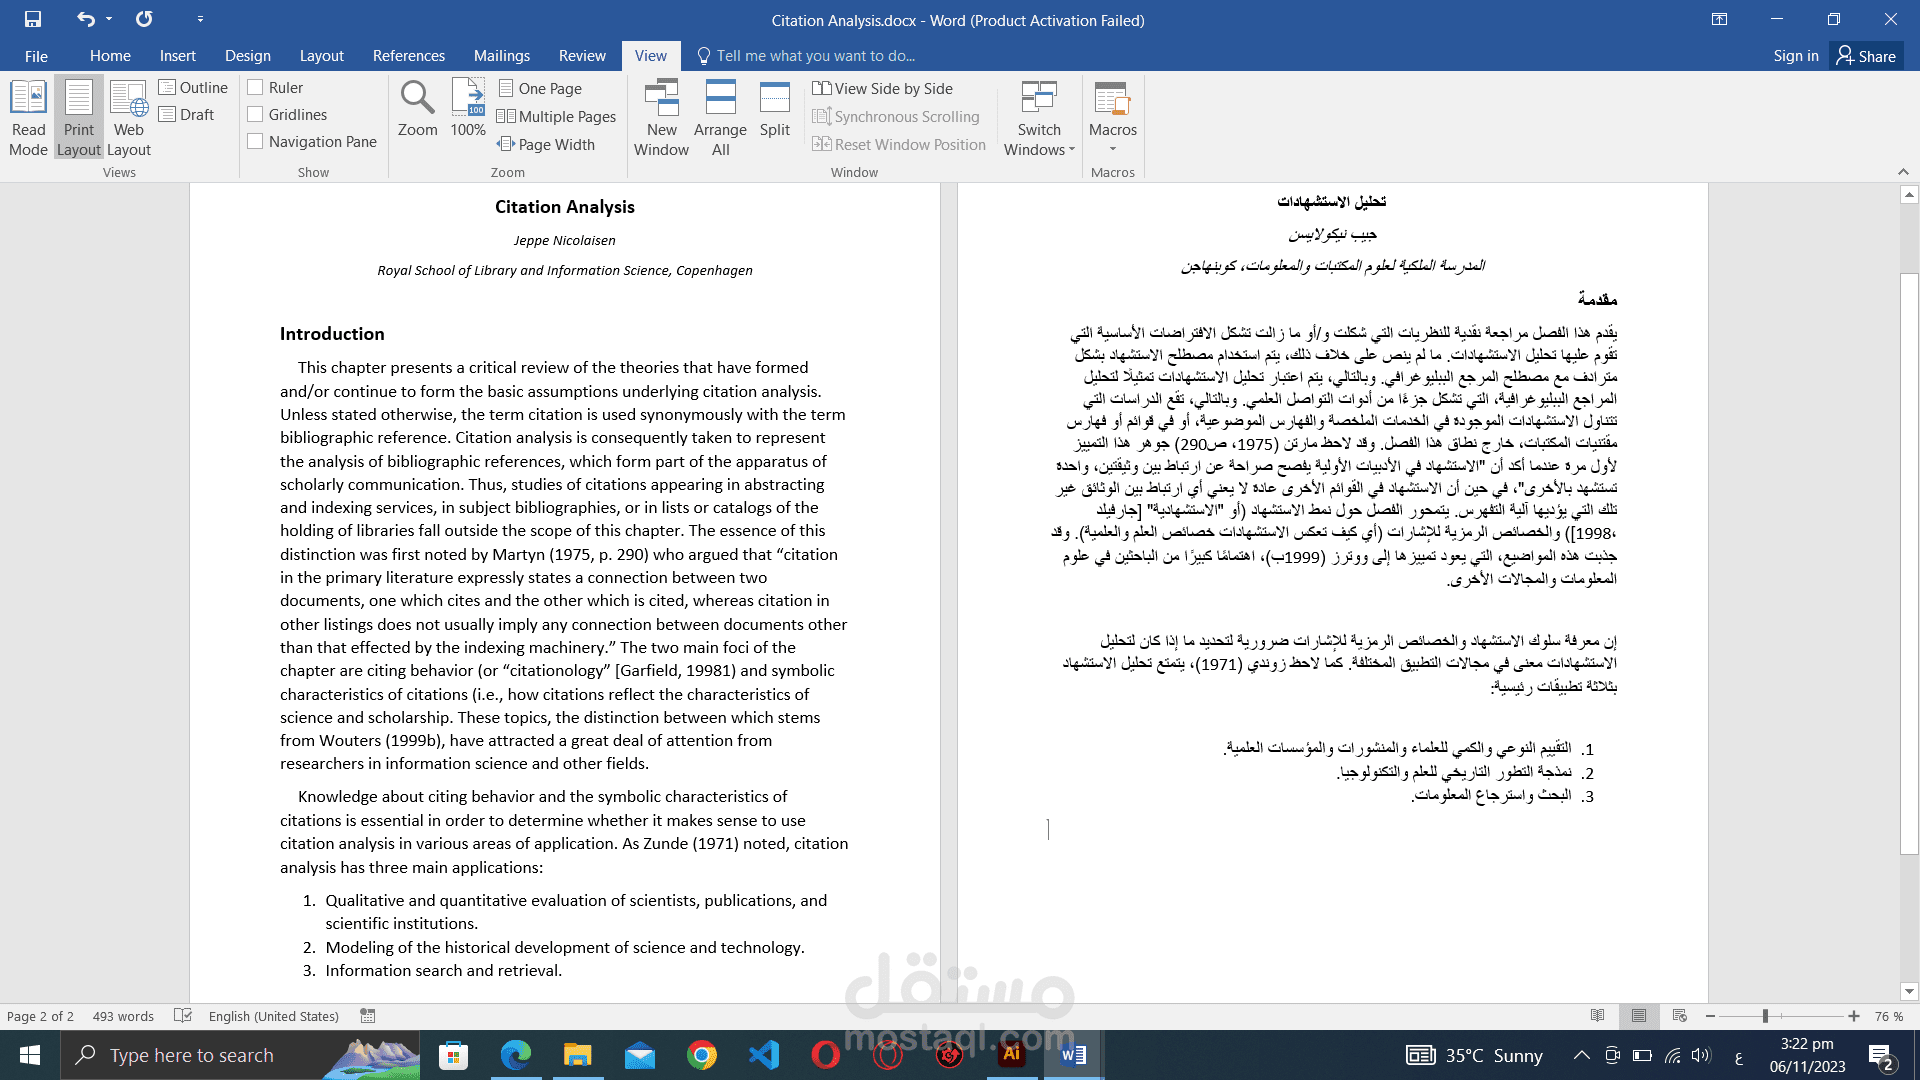Click the Sign in link
Image resolution: width=1920 pixels, height=1080 pixels.
pos(1796,56)
